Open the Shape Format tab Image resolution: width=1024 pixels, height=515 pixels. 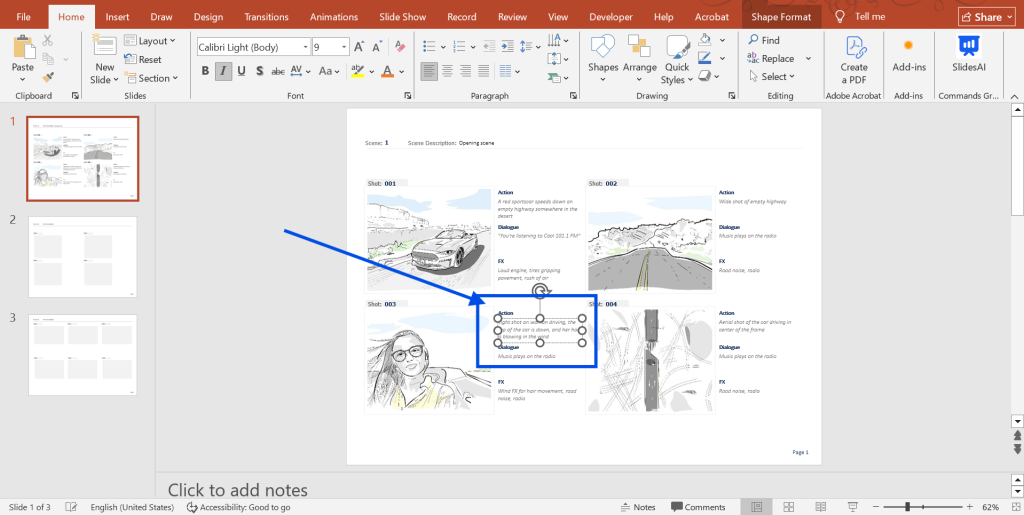[783, 17]
